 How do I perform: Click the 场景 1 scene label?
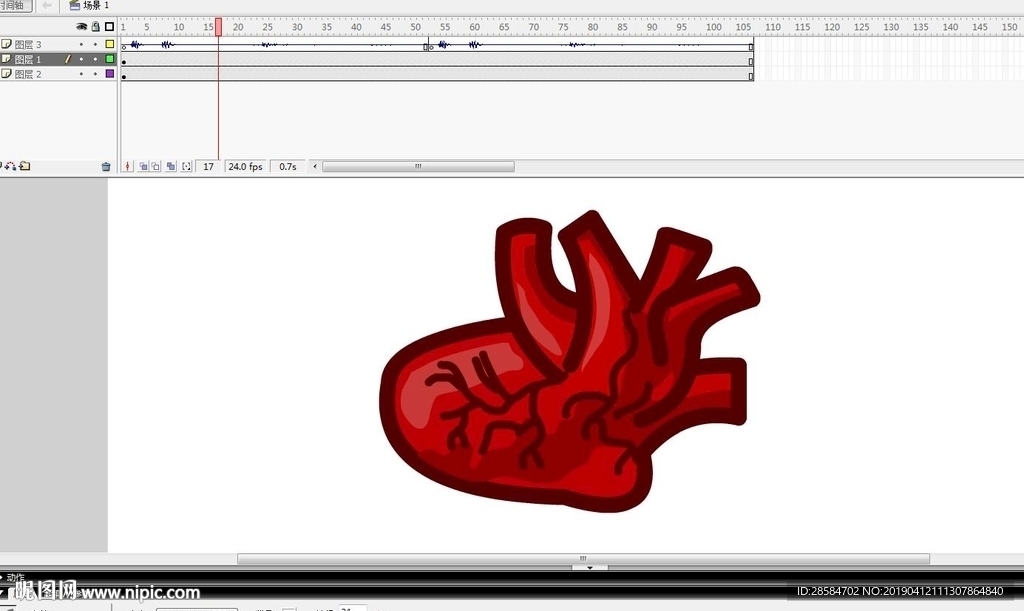tap(96, 5)
